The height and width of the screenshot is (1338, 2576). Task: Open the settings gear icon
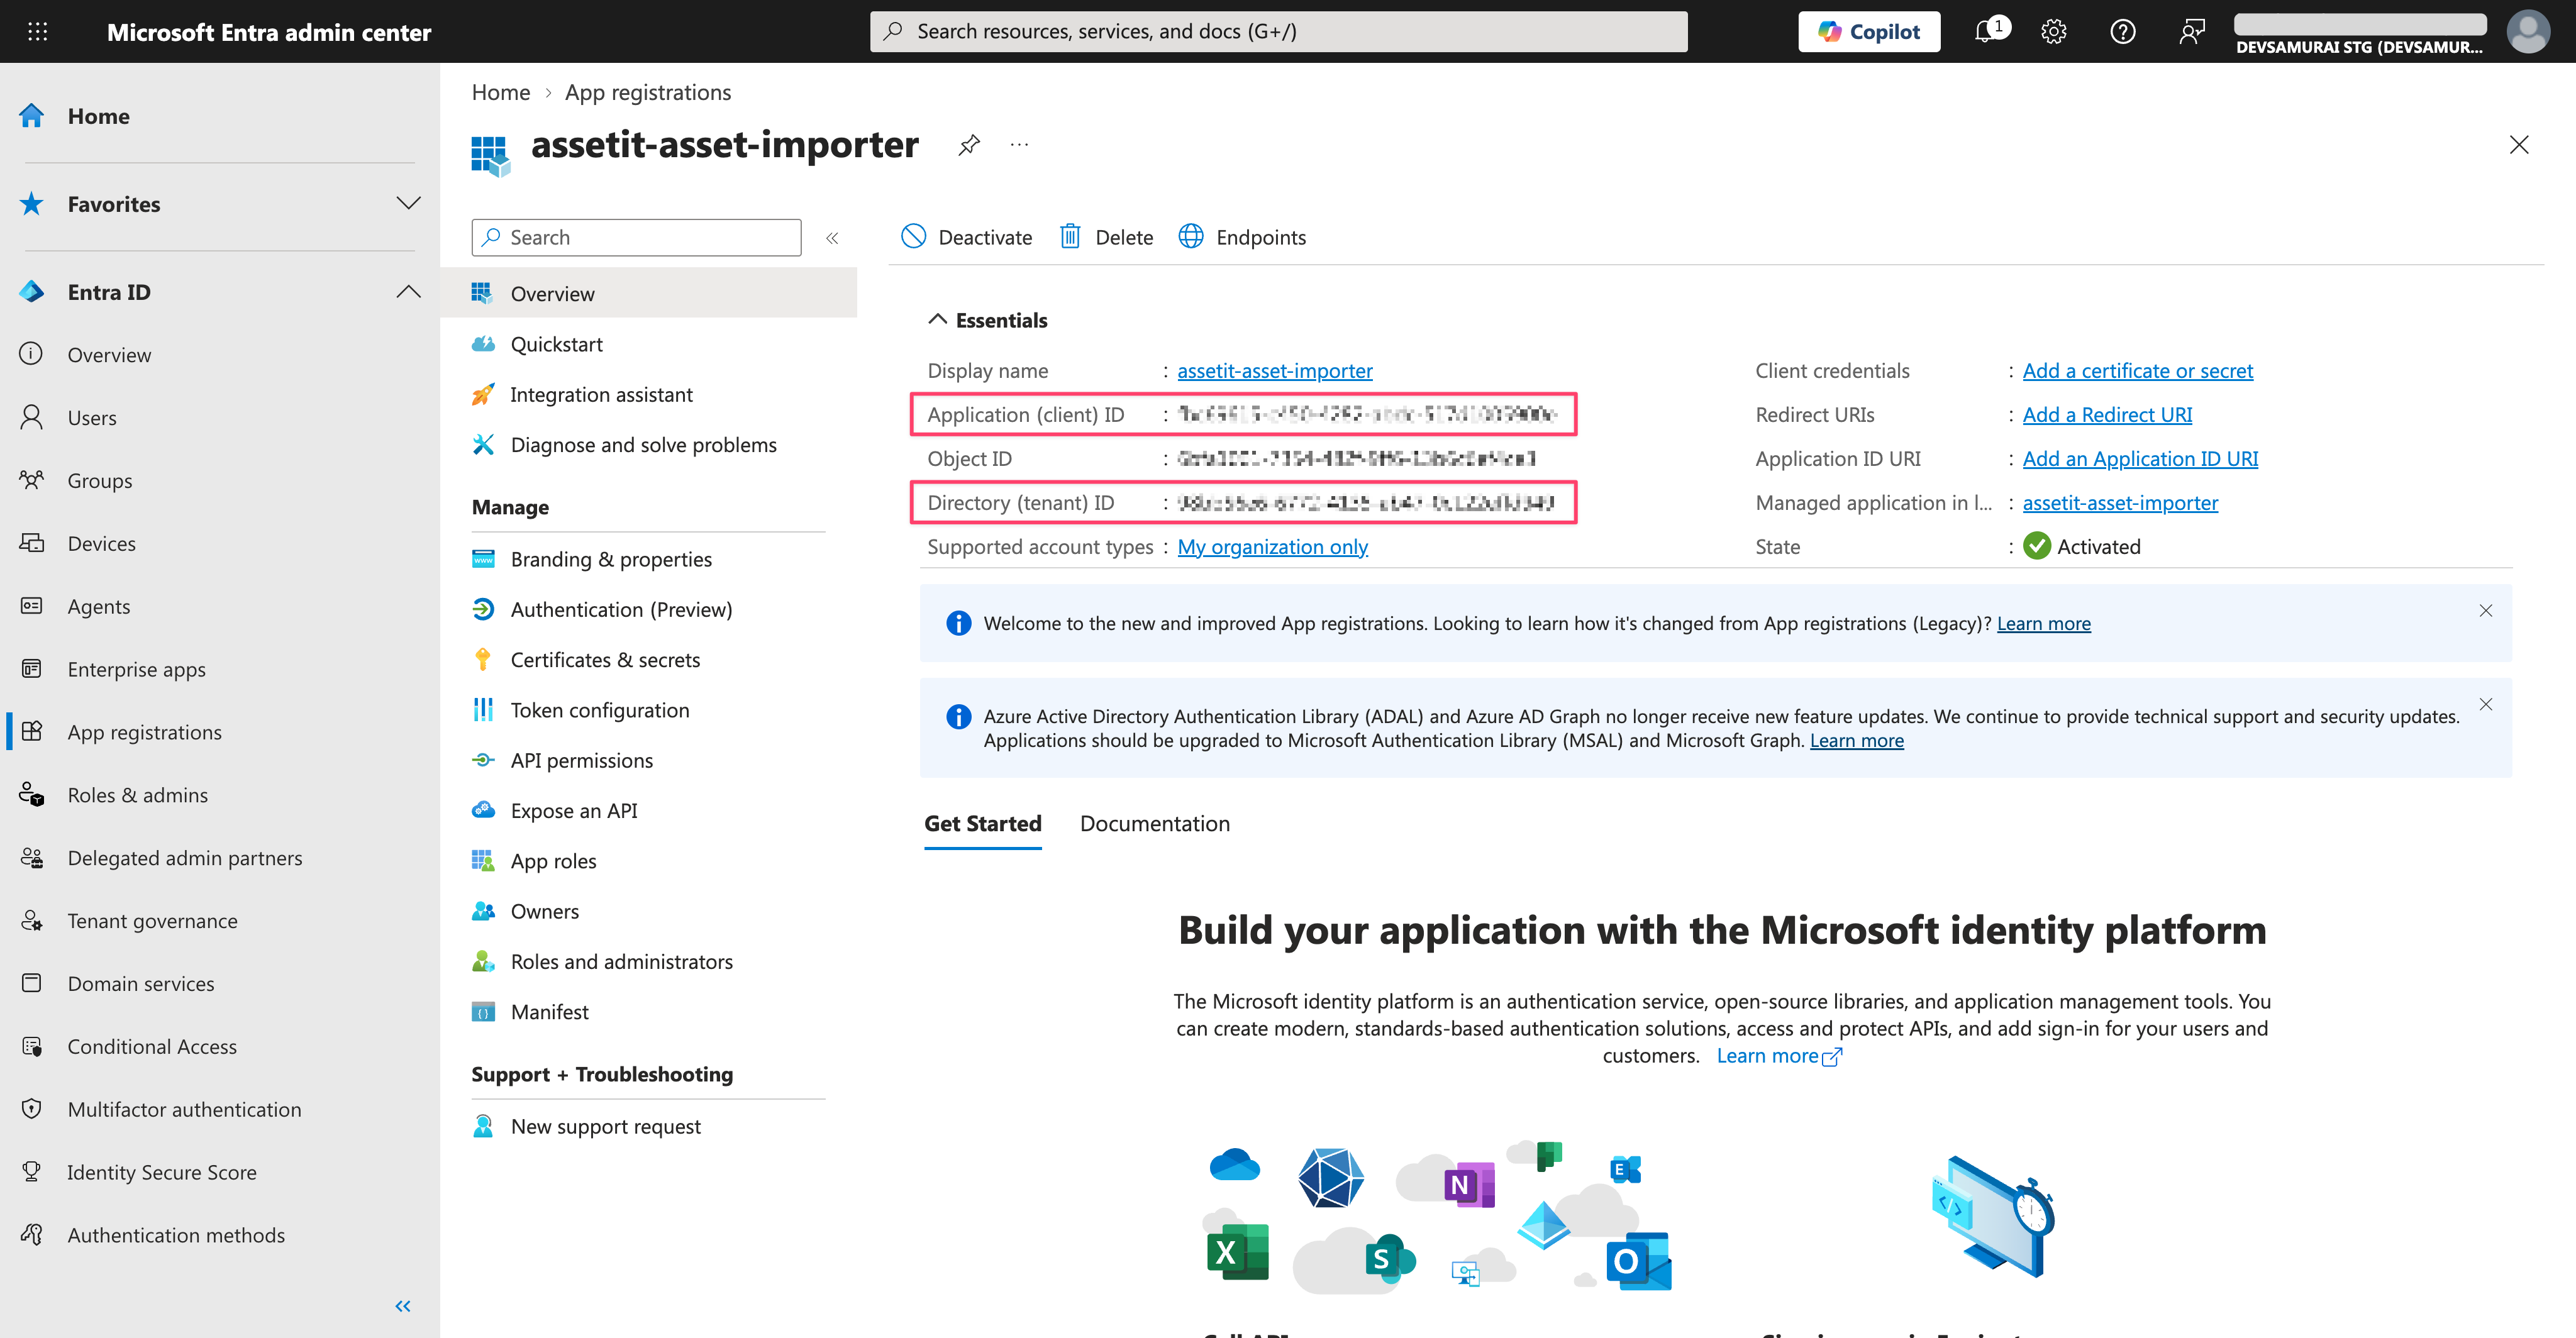point(2054,31)
